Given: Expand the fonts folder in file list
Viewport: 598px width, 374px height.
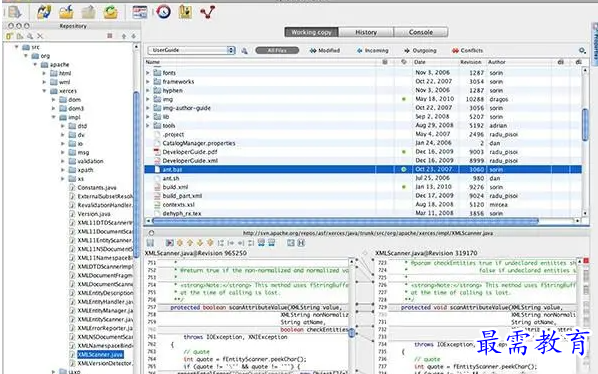Looking at the screenshot, I should tap(148, 72).
